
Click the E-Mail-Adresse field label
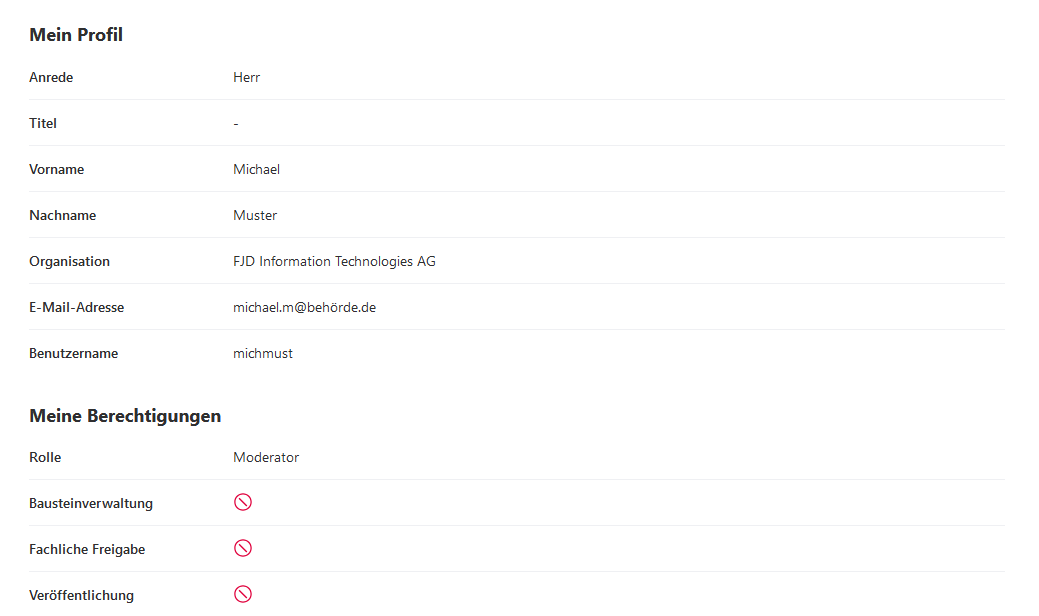pyautogui.click(x=77, y=308)
